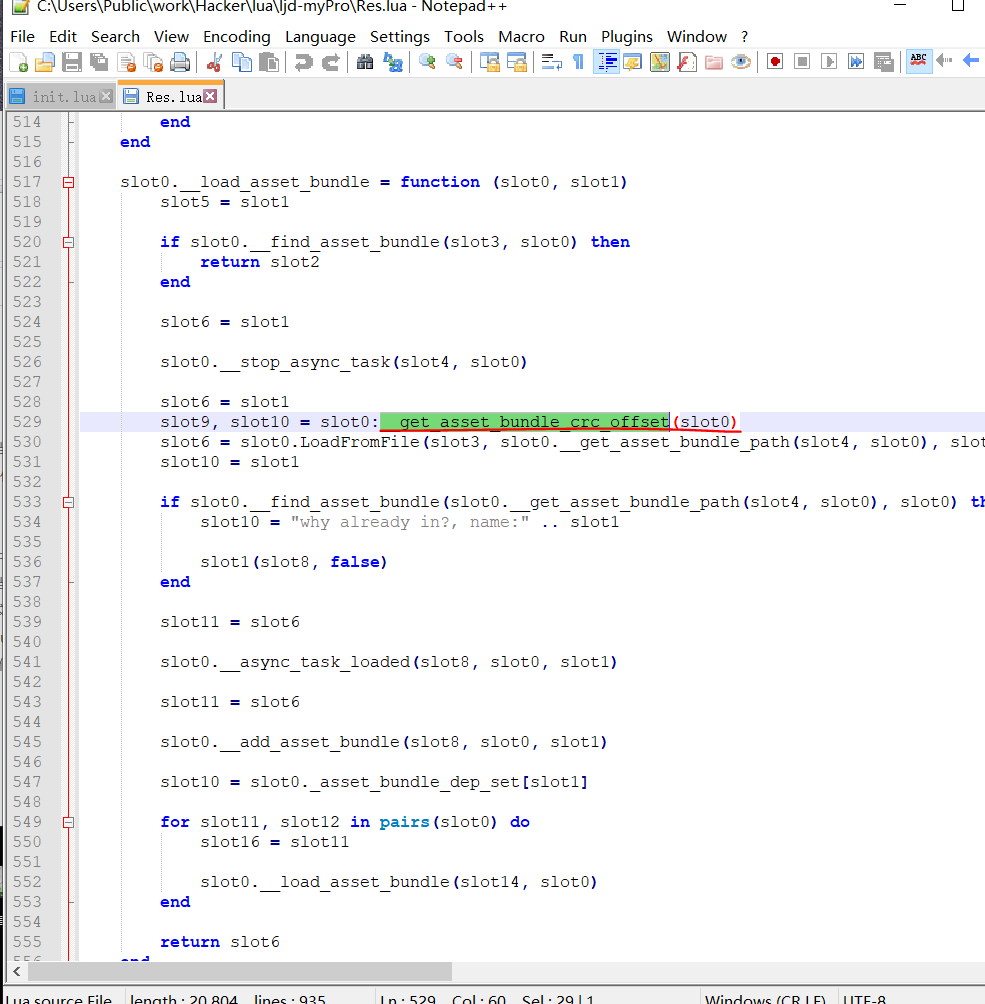Image resolution: width=985 pixels, height=1004 pixels.
Task: Click the Close document toolbar icon
Action: [126, 62]
